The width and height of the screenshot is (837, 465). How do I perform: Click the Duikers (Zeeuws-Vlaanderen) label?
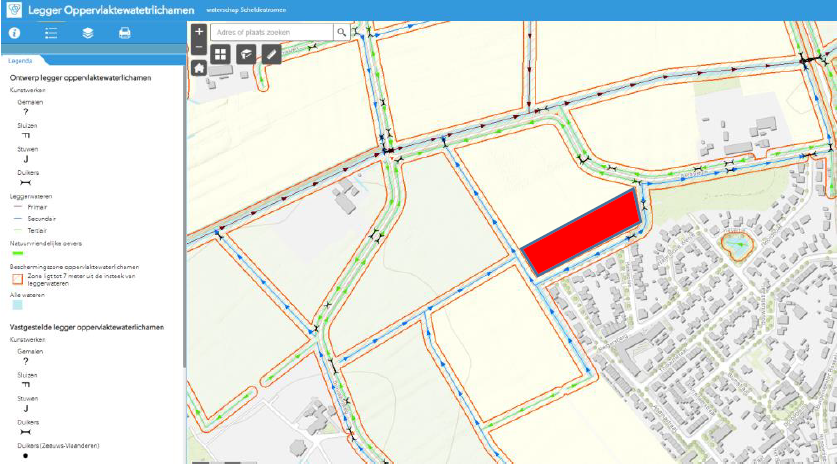(x=58, y=446)
